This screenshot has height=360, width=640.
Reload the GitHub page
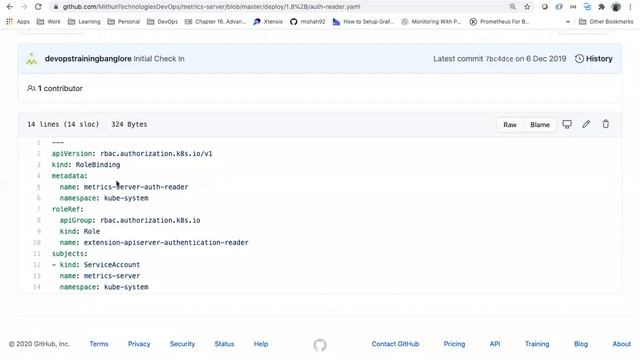tap(38, 7)
